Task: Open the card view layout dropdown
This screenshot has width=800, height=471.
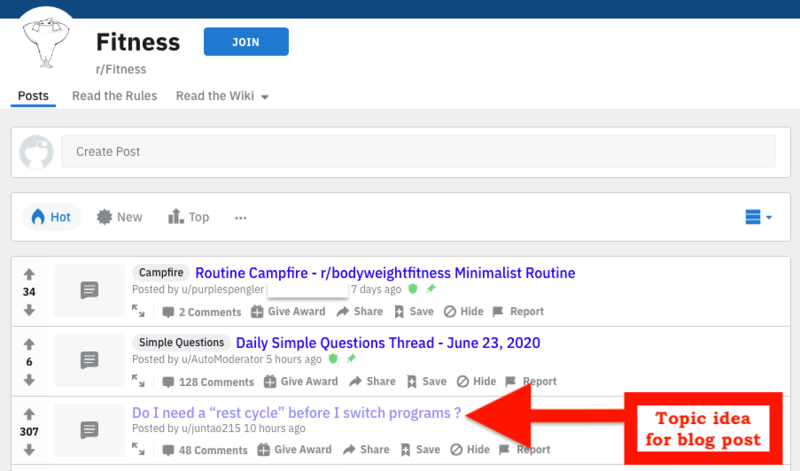Action: pos(758,217)
